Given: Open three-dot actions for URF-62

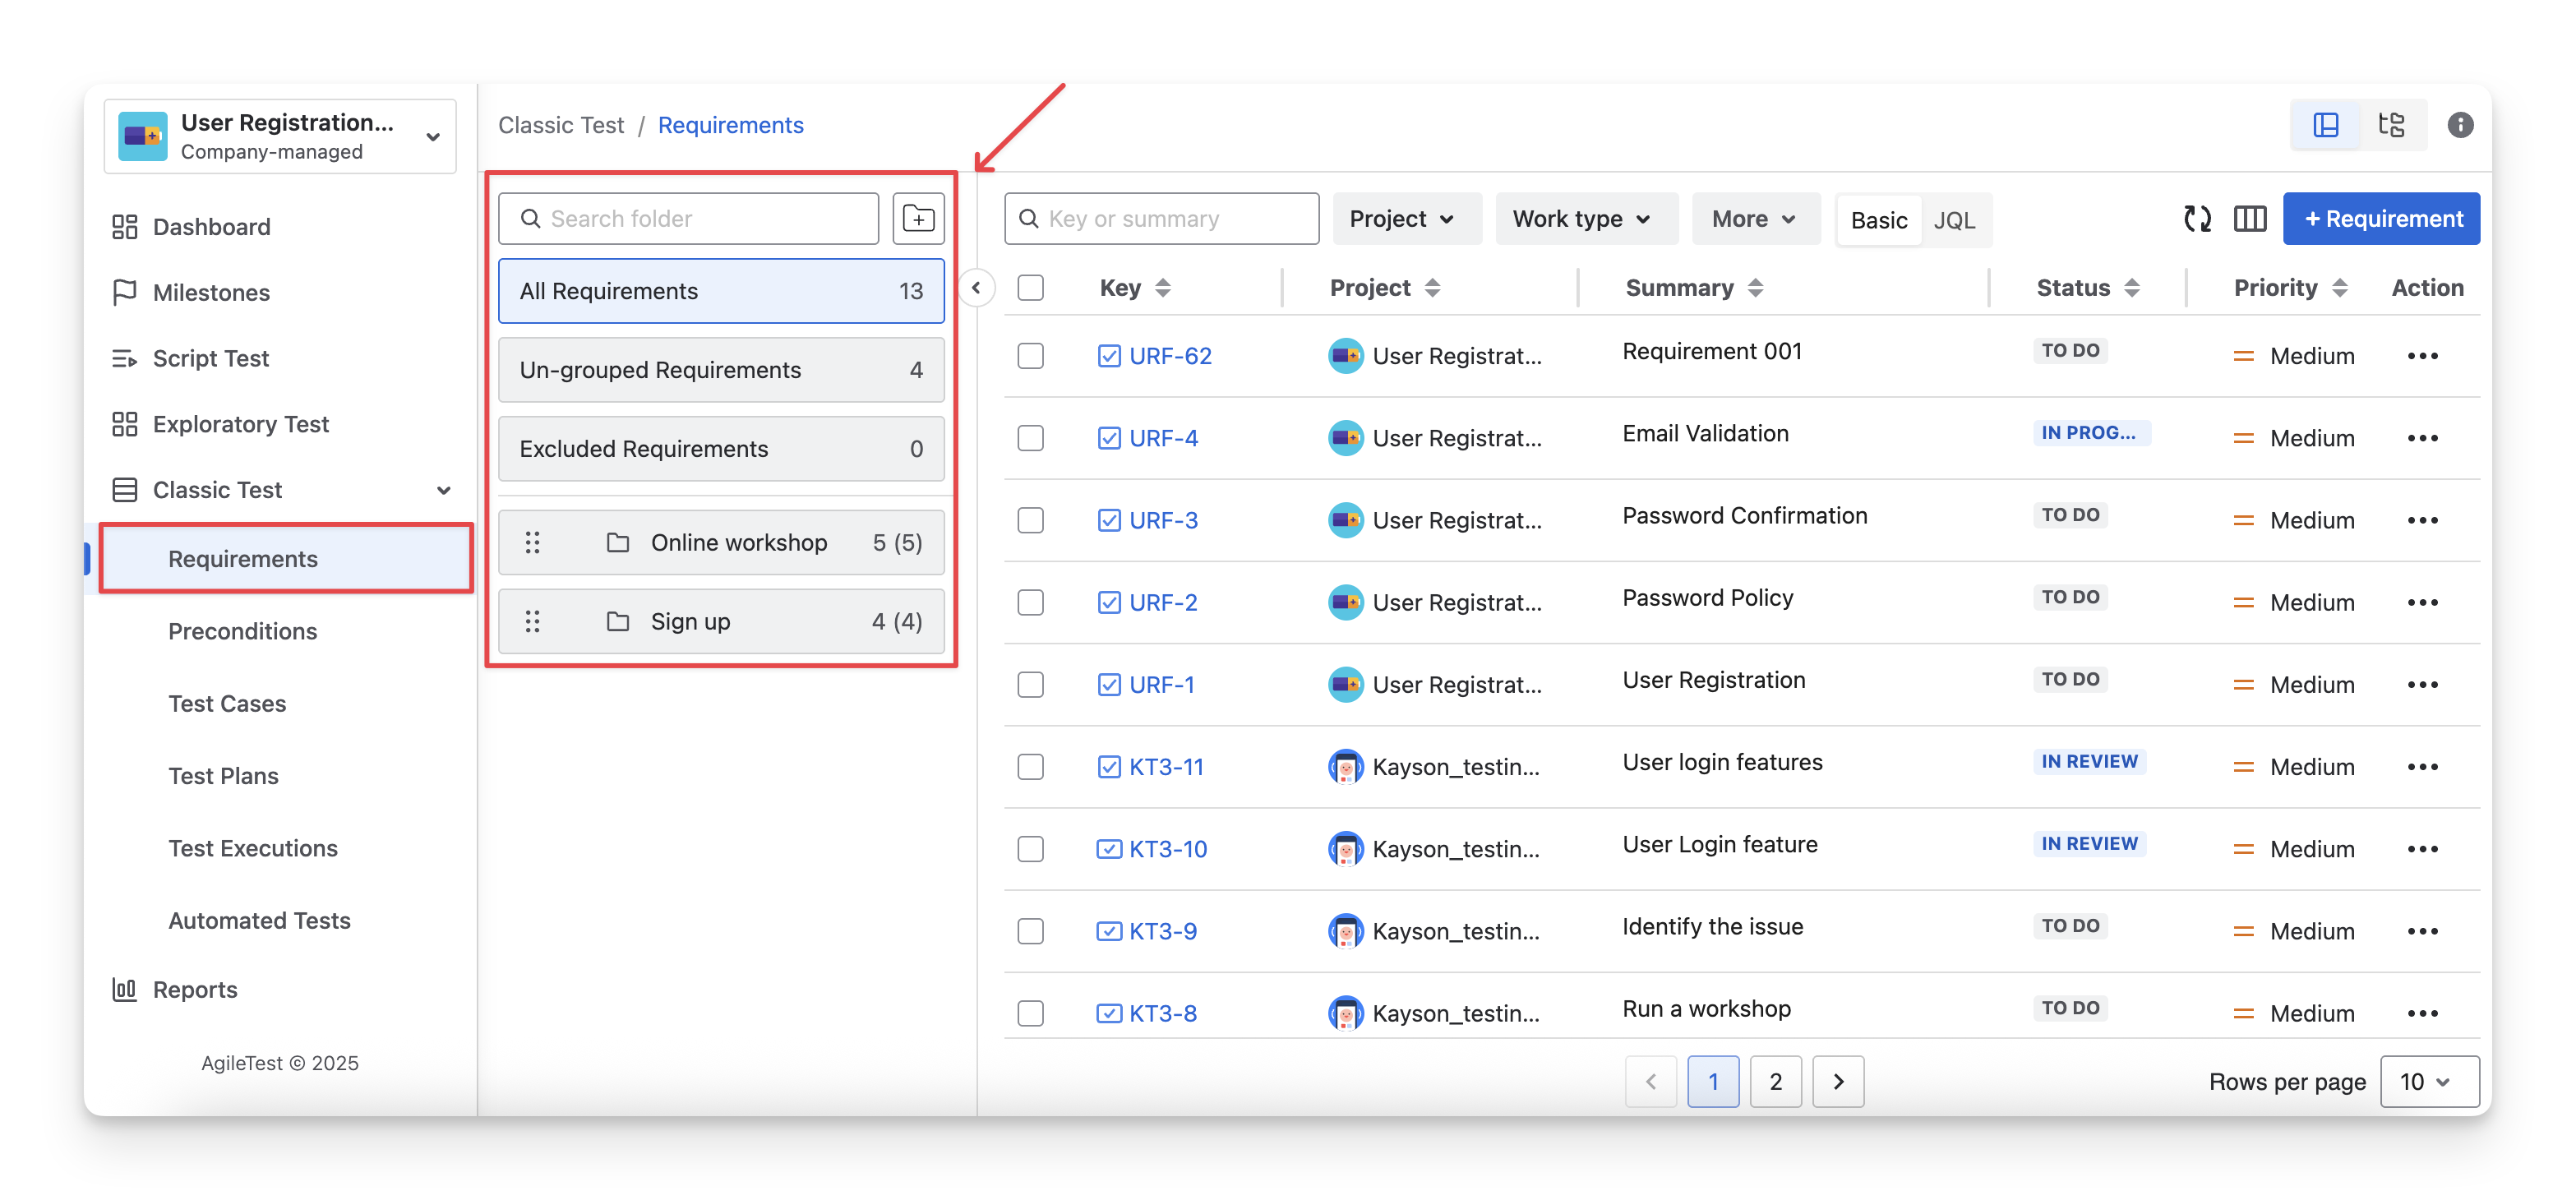Looking at the screenshot, I should [2422, 356].
